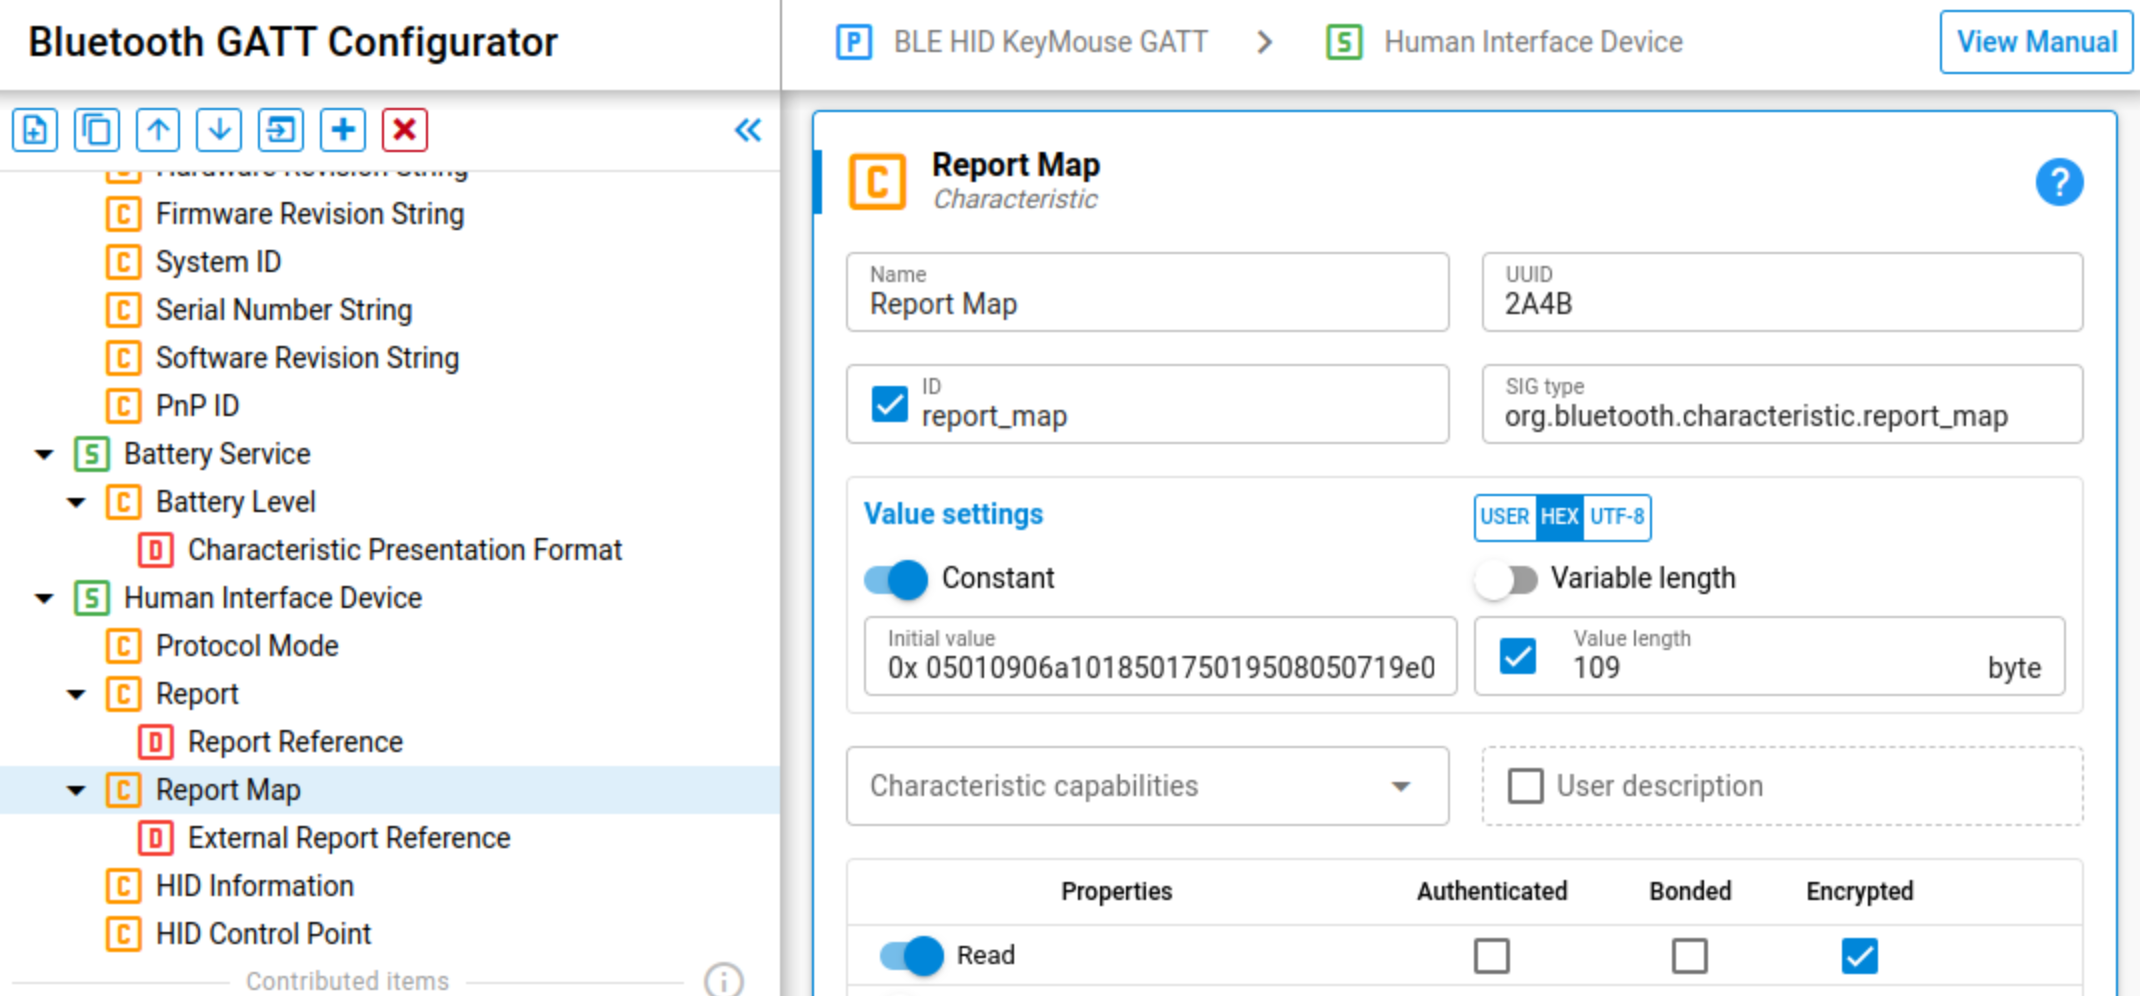Open BLE HID KeyMouse GATT breadcrumb
The image size is (2140, 996).
(x=1050, y=42)
